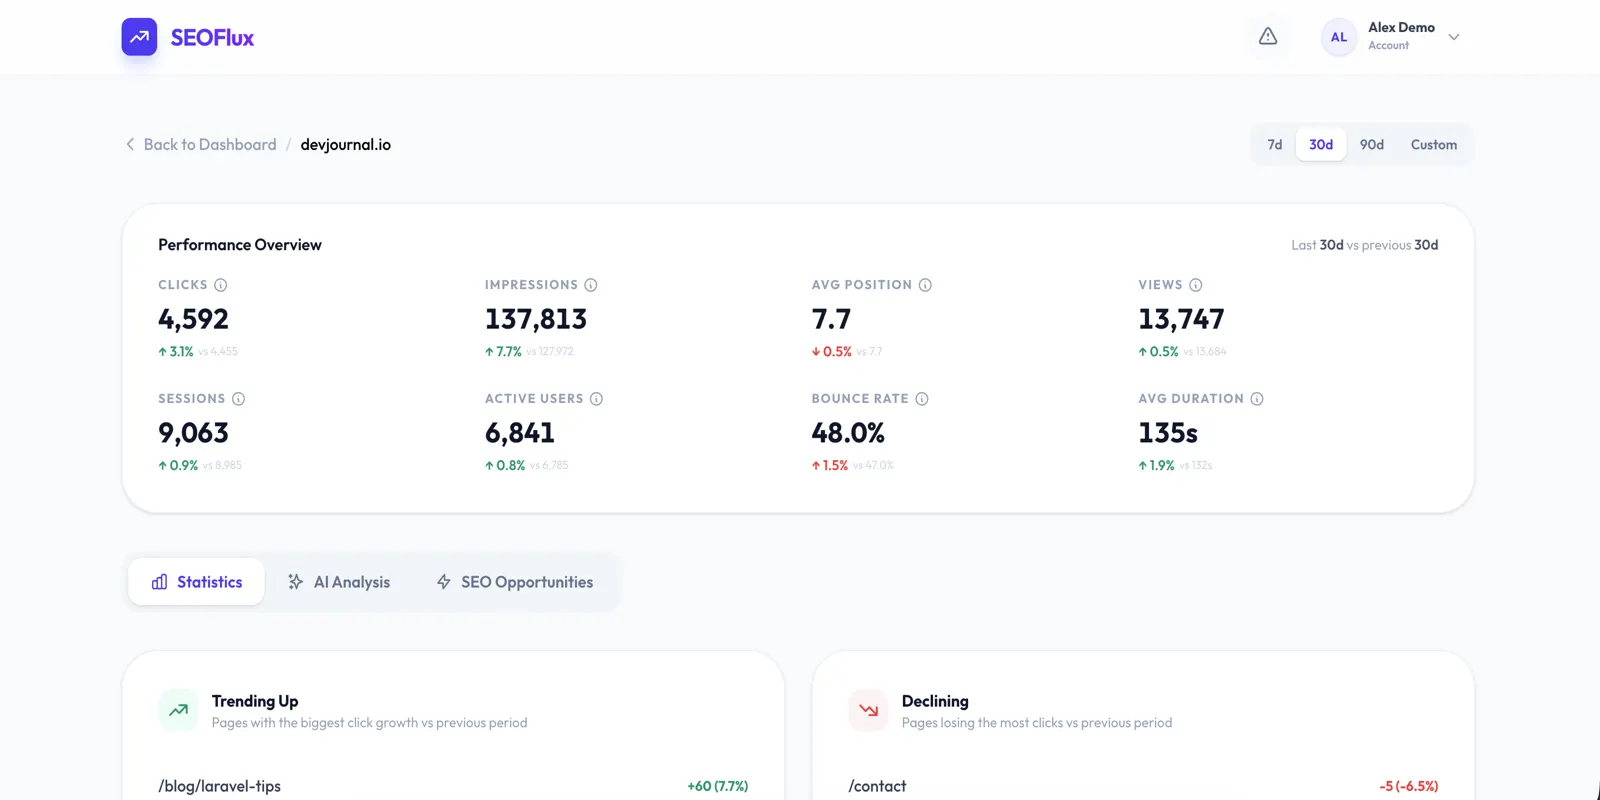Select the 90d time range

click(1372, 144)
